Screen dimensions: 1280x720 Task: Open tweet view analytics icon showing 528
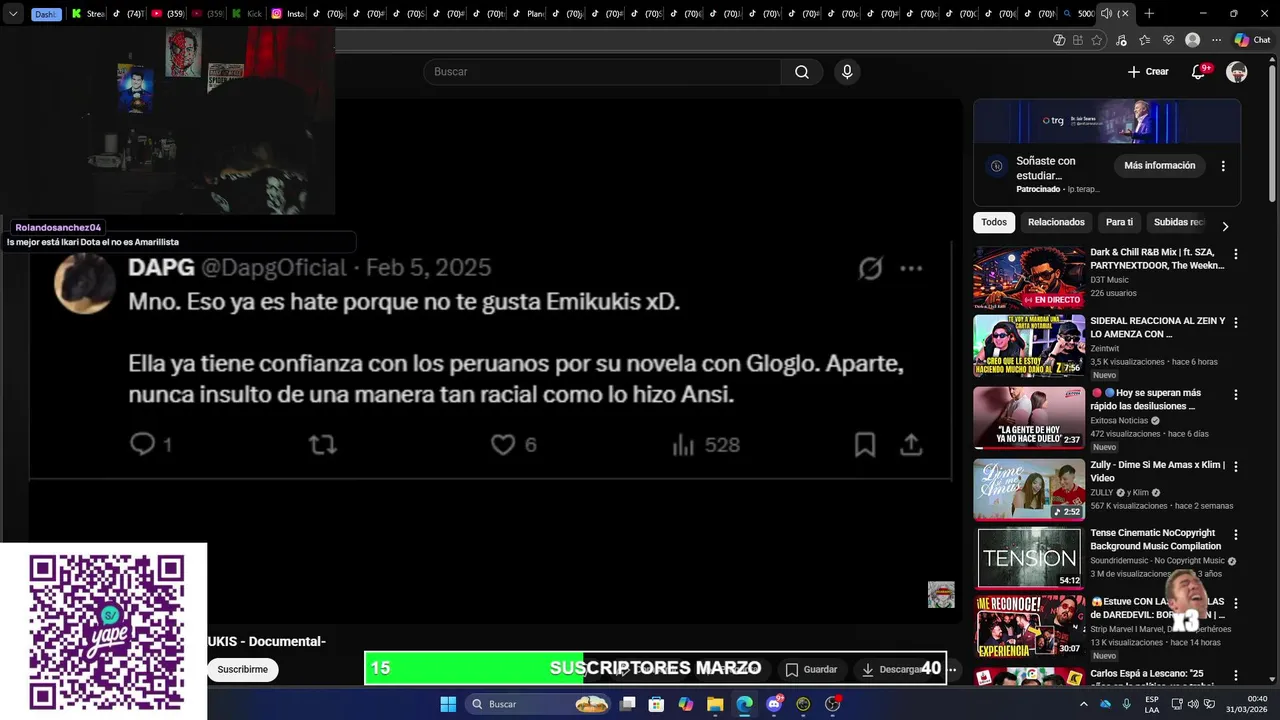[x=684, y=445]
